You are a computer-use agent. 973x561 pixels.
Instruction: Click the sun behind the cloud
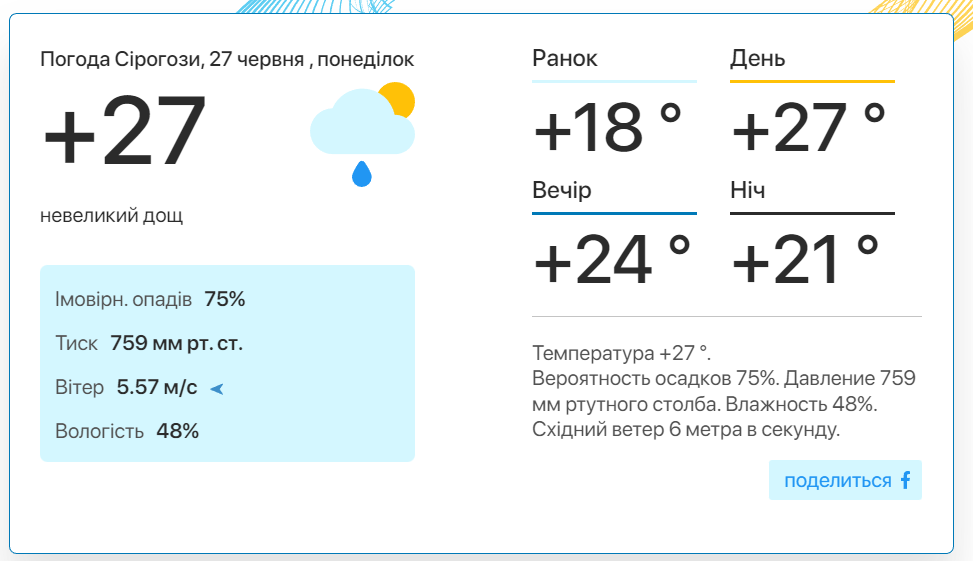pyautogui.click(x=398, y=99)
